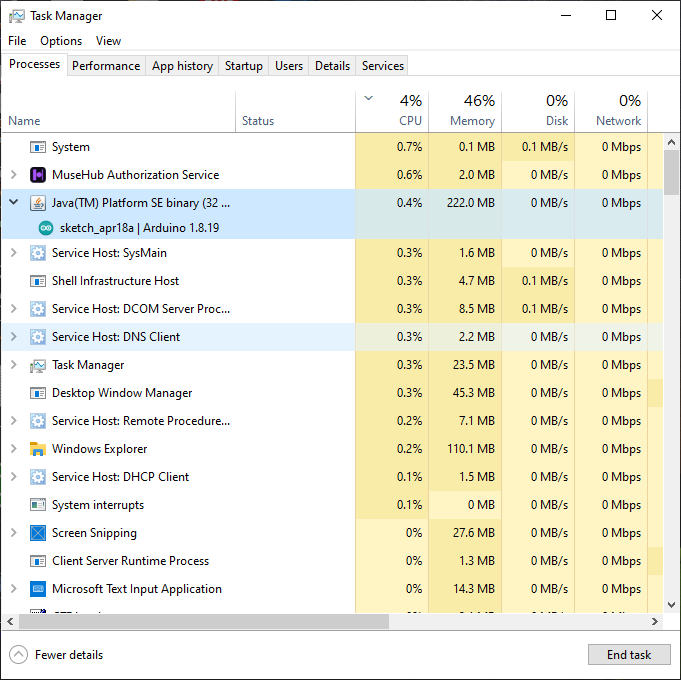681x680 pixels.
Task: Click the Windows Explorer folder icon
Action: [x=38, y=449]
